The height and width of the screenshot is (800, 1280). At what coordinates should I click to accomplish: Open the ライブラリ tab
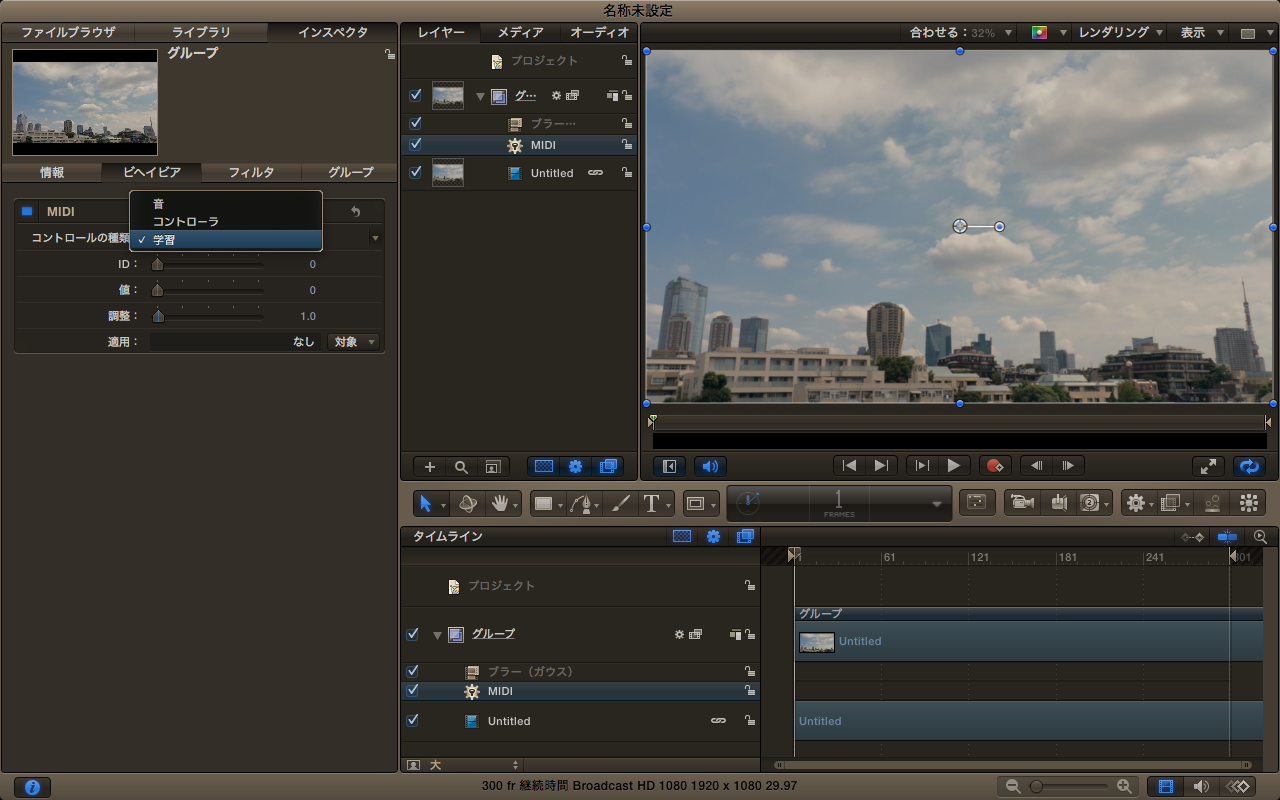click(x=200, y=33)
